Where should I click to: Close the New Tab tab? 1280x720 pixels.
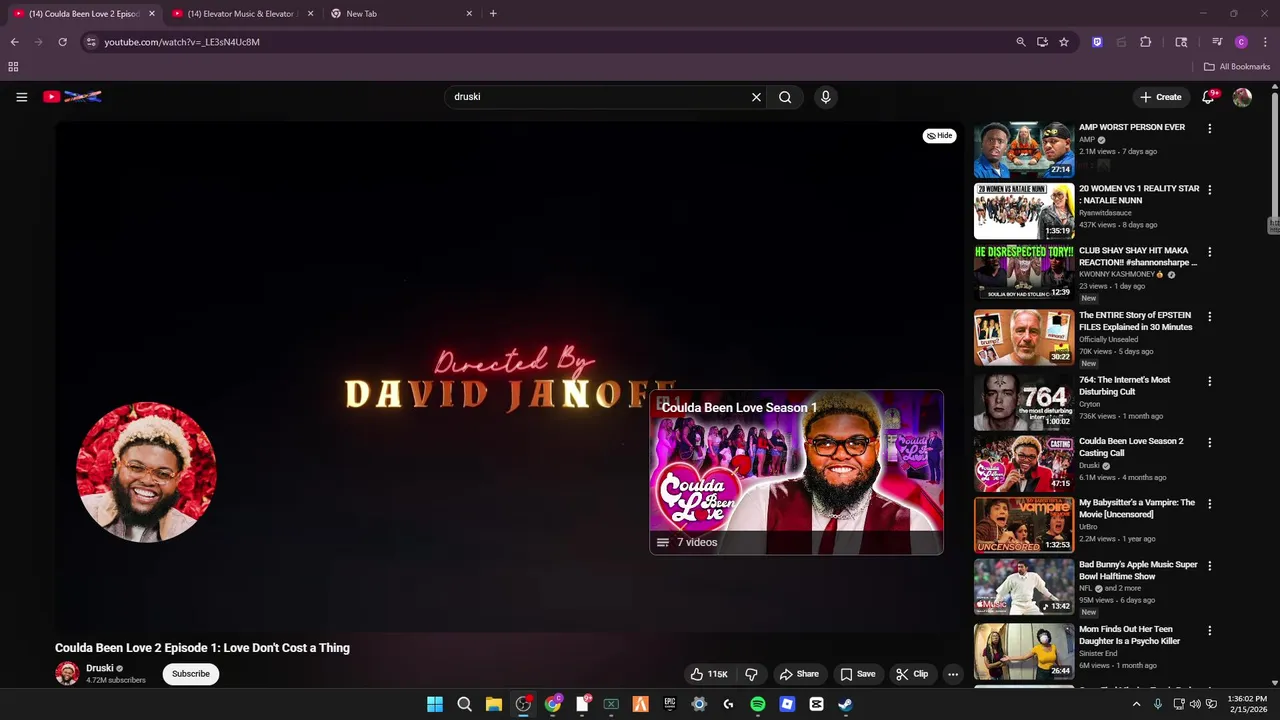[x=469, y=14]
